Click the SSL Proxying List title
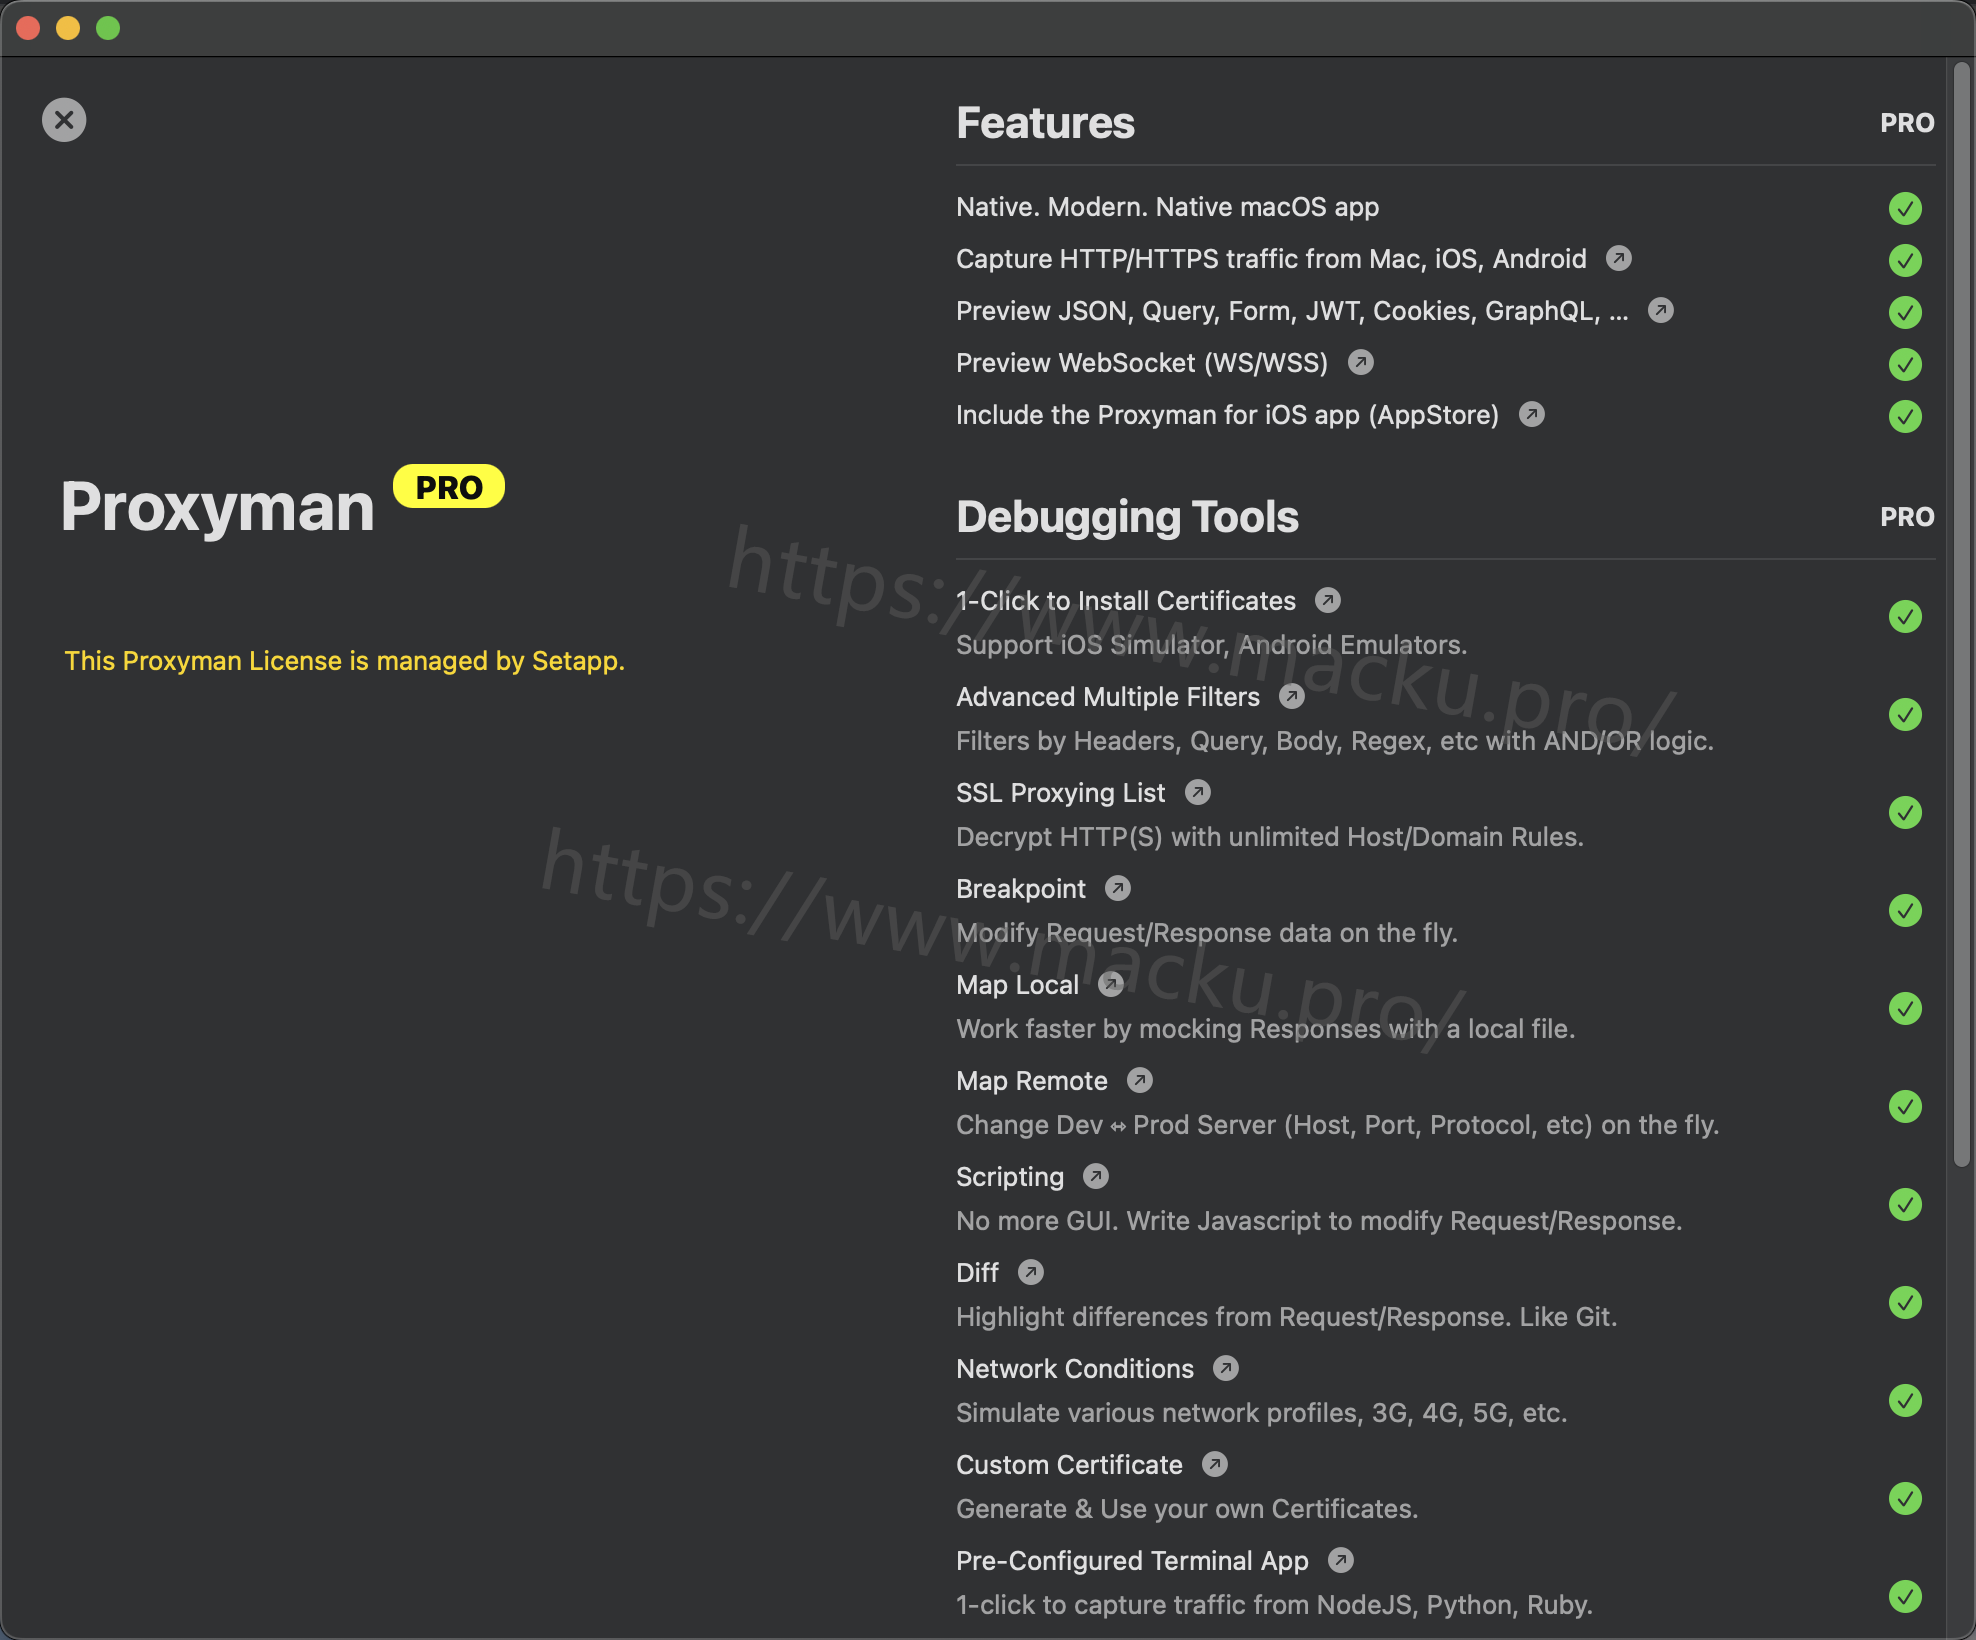Screen dimensions: 1976x1640 [1061, 793]
